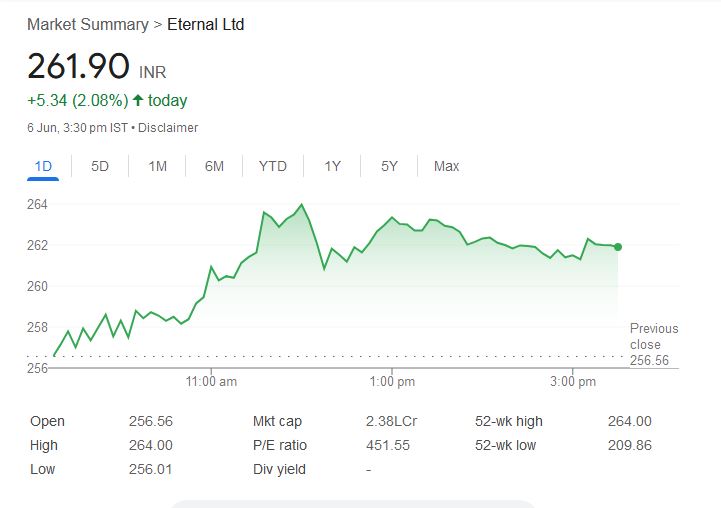The width and height of the screenshot is (721, 508).
Task: Click the 52-wk high value 264.00
Action: click(x=629, y=421)
